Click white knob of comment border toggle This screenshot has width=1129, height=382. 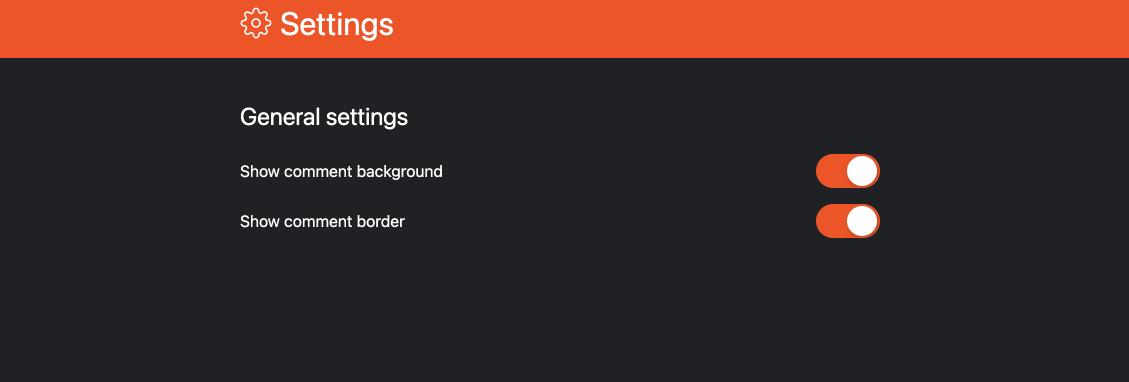point(862,221)
